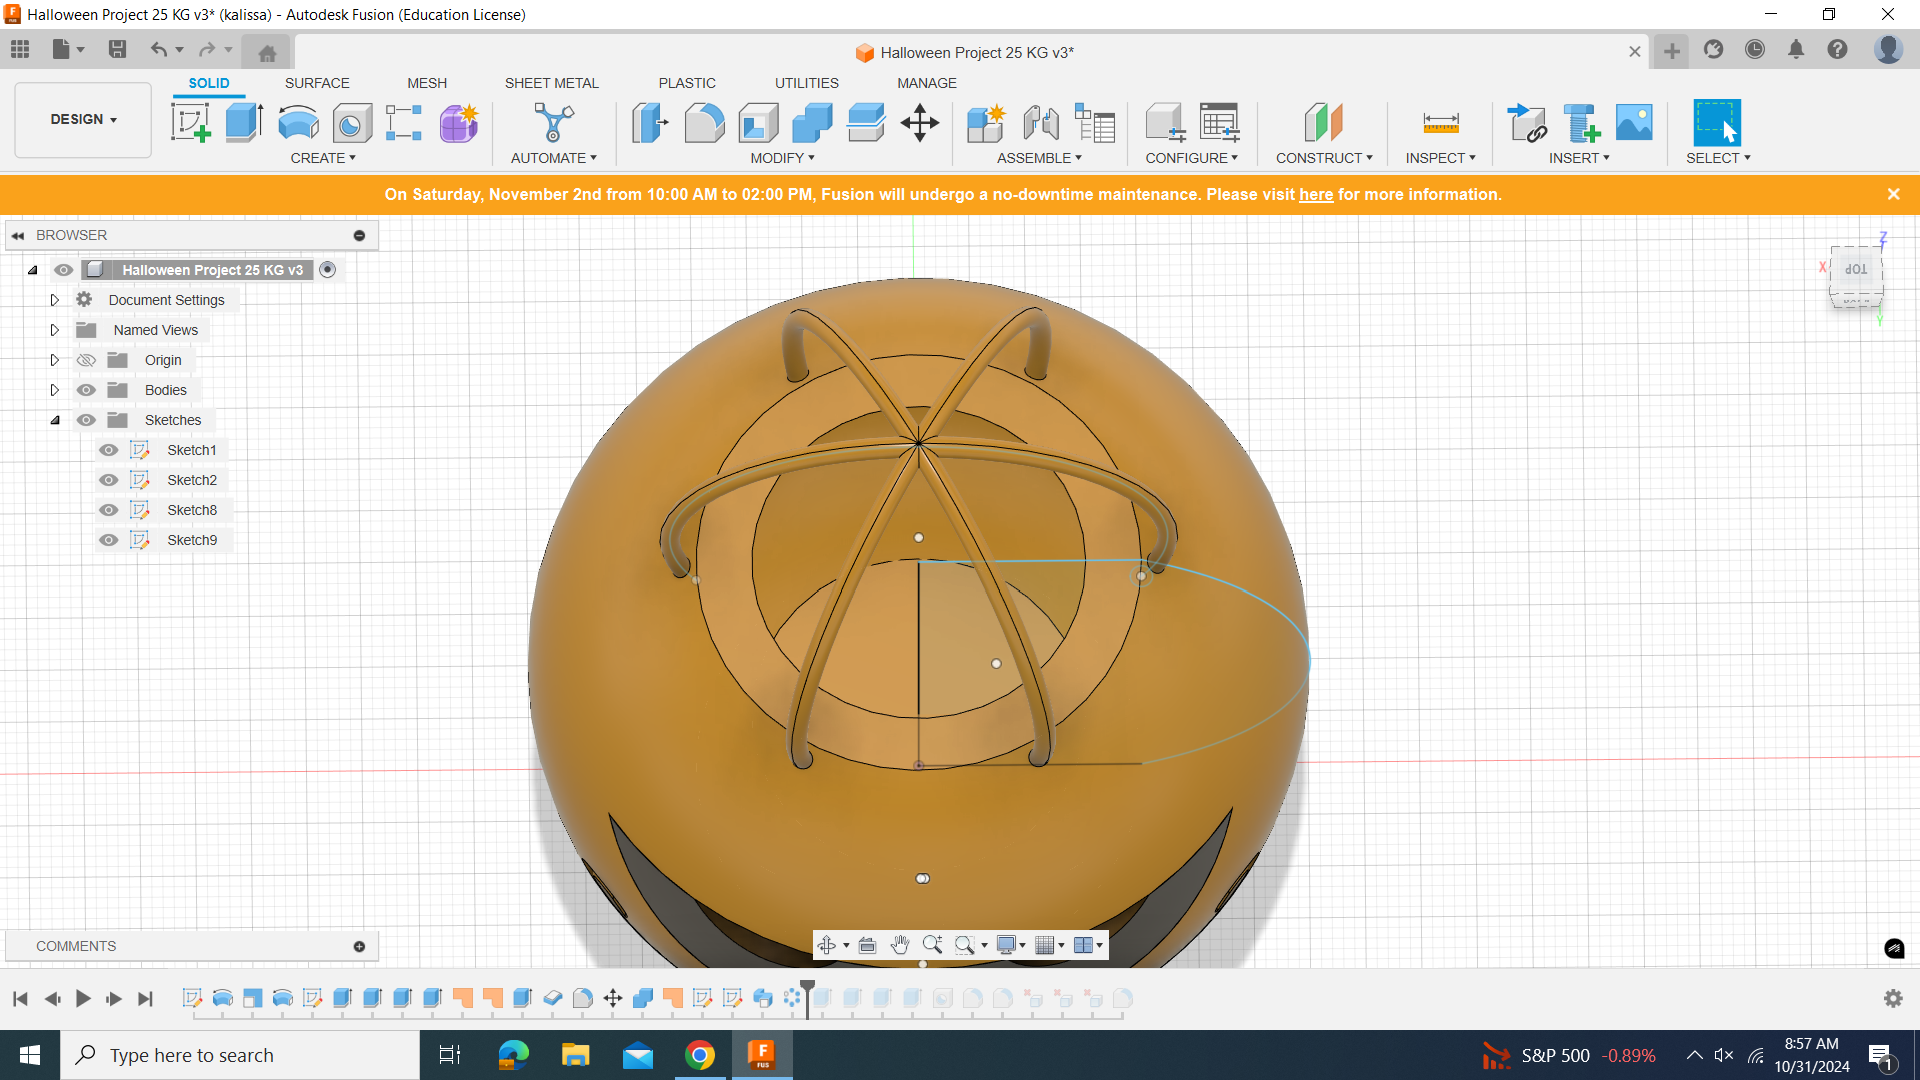Click the New Component icon
This screenshot has width=1920, height=1080.
986,123
